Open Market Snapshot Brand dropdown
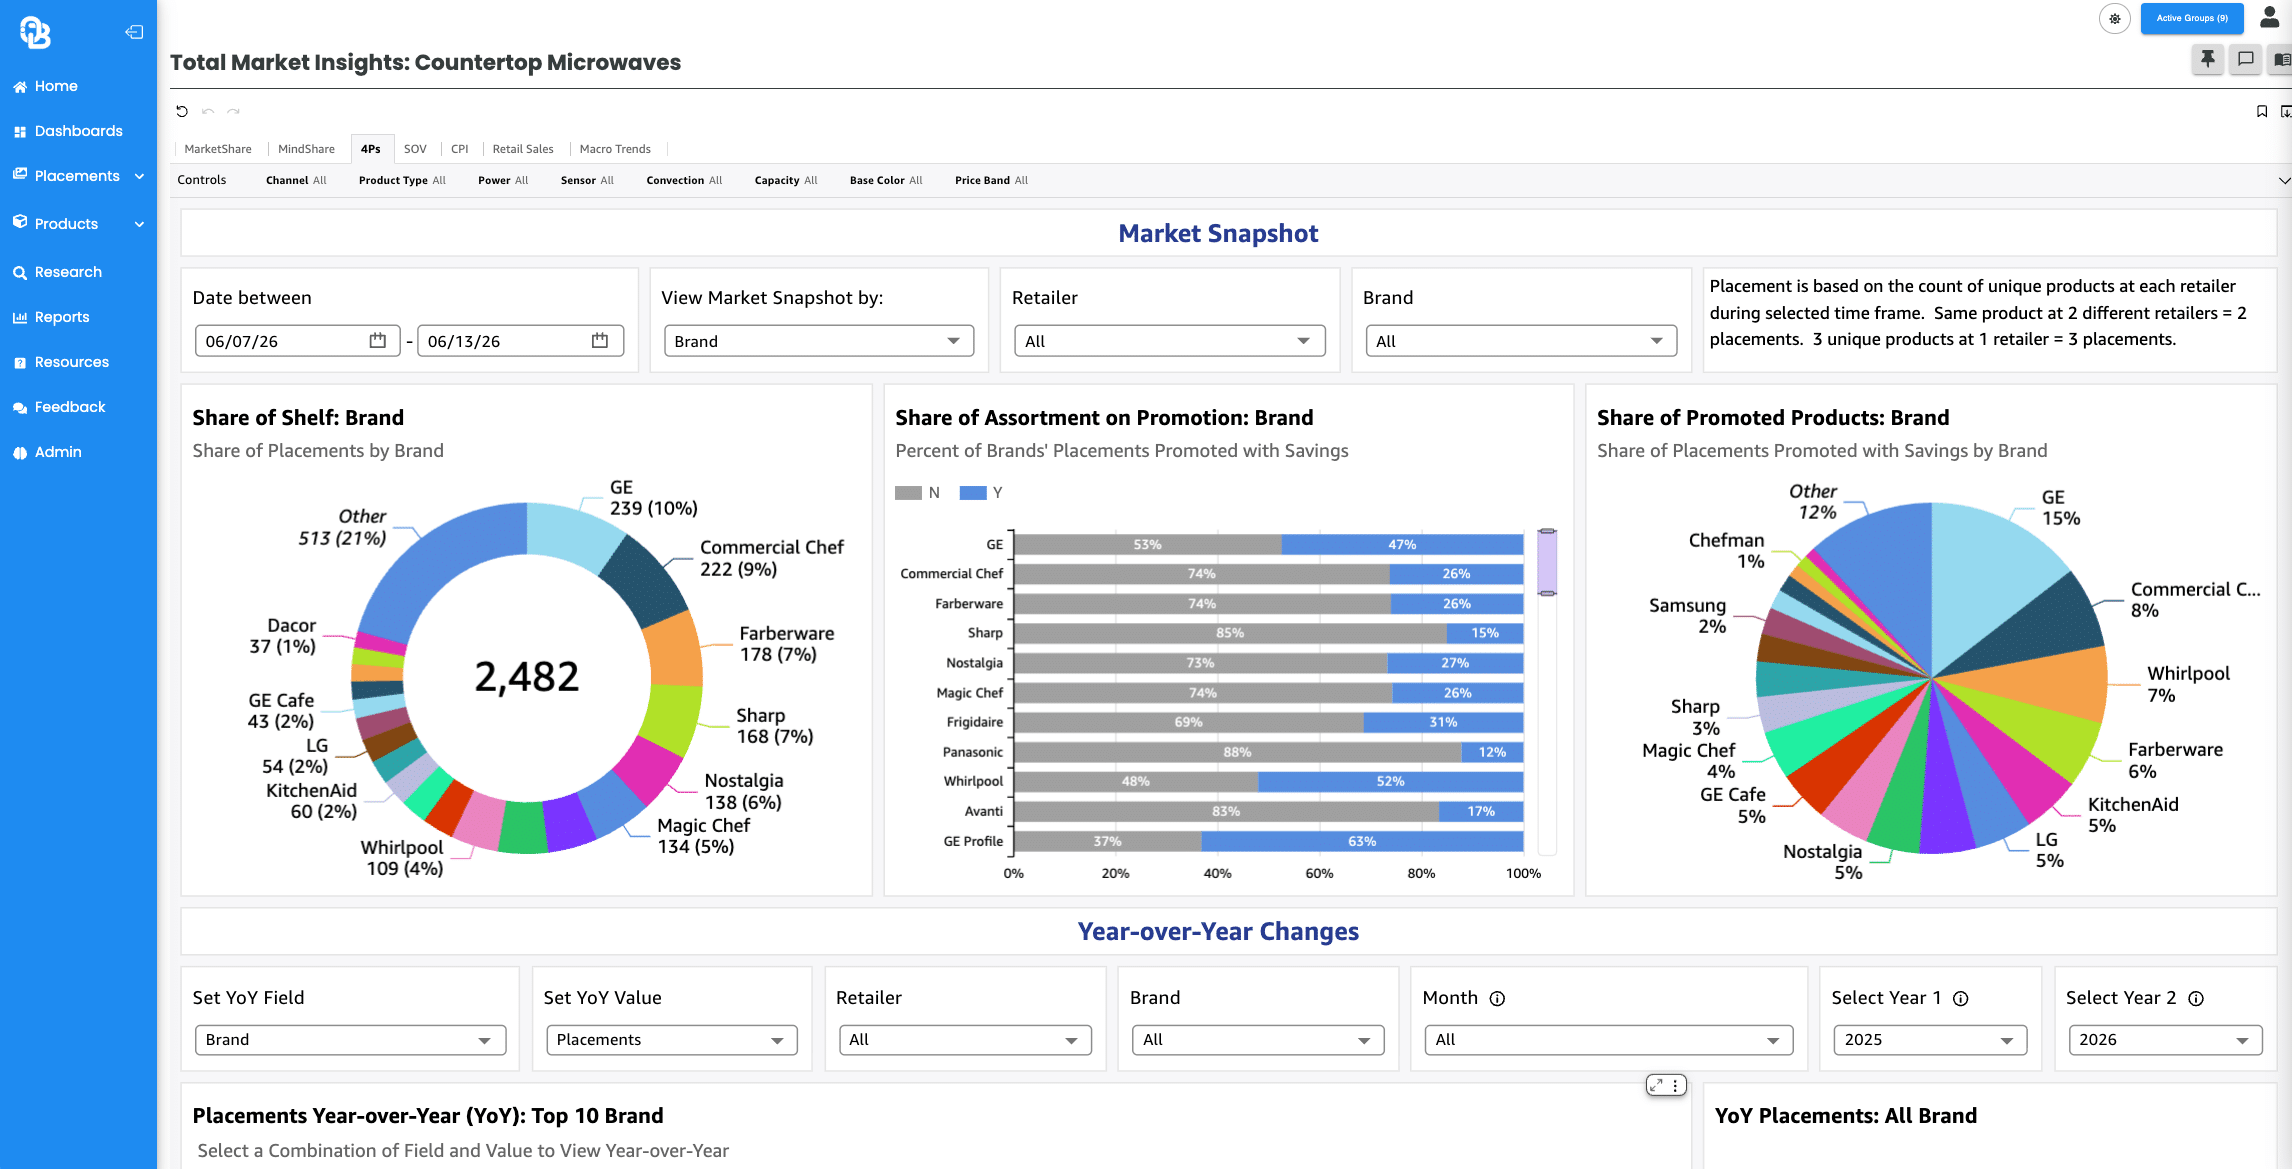Viewport: 2292px width, 1169px height. 1520,341
